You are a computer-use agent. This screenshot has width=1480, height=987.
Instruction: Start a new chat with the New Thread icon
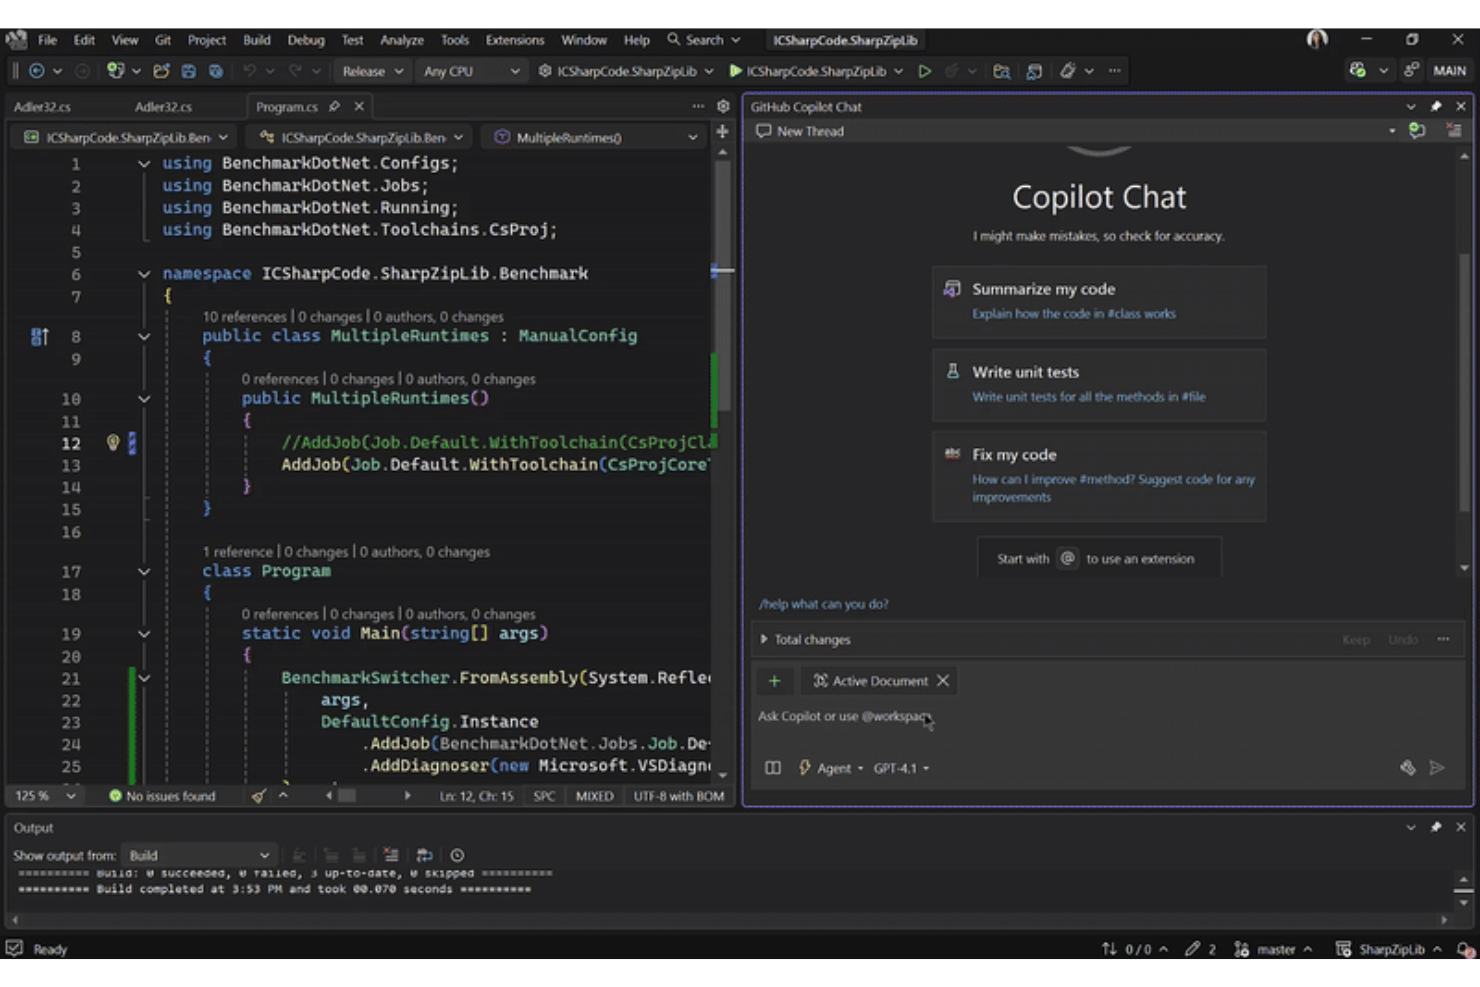[x=764, y=131]
